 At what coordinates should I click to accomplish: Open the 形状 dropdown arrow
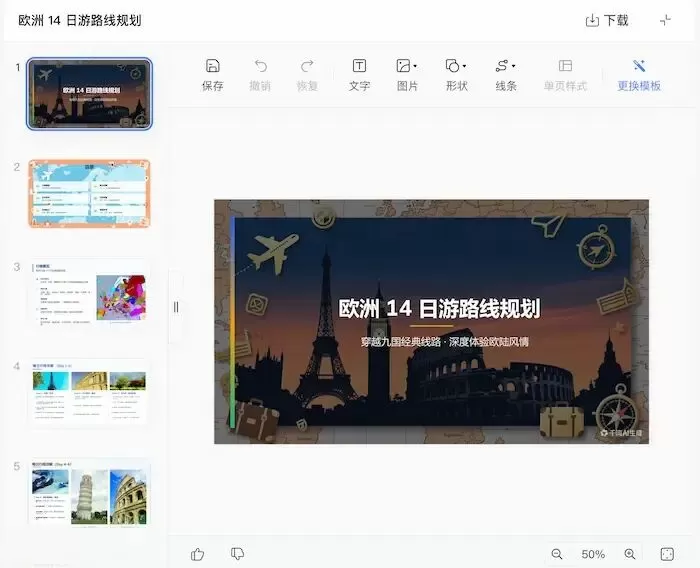click(x=464, y=66)
